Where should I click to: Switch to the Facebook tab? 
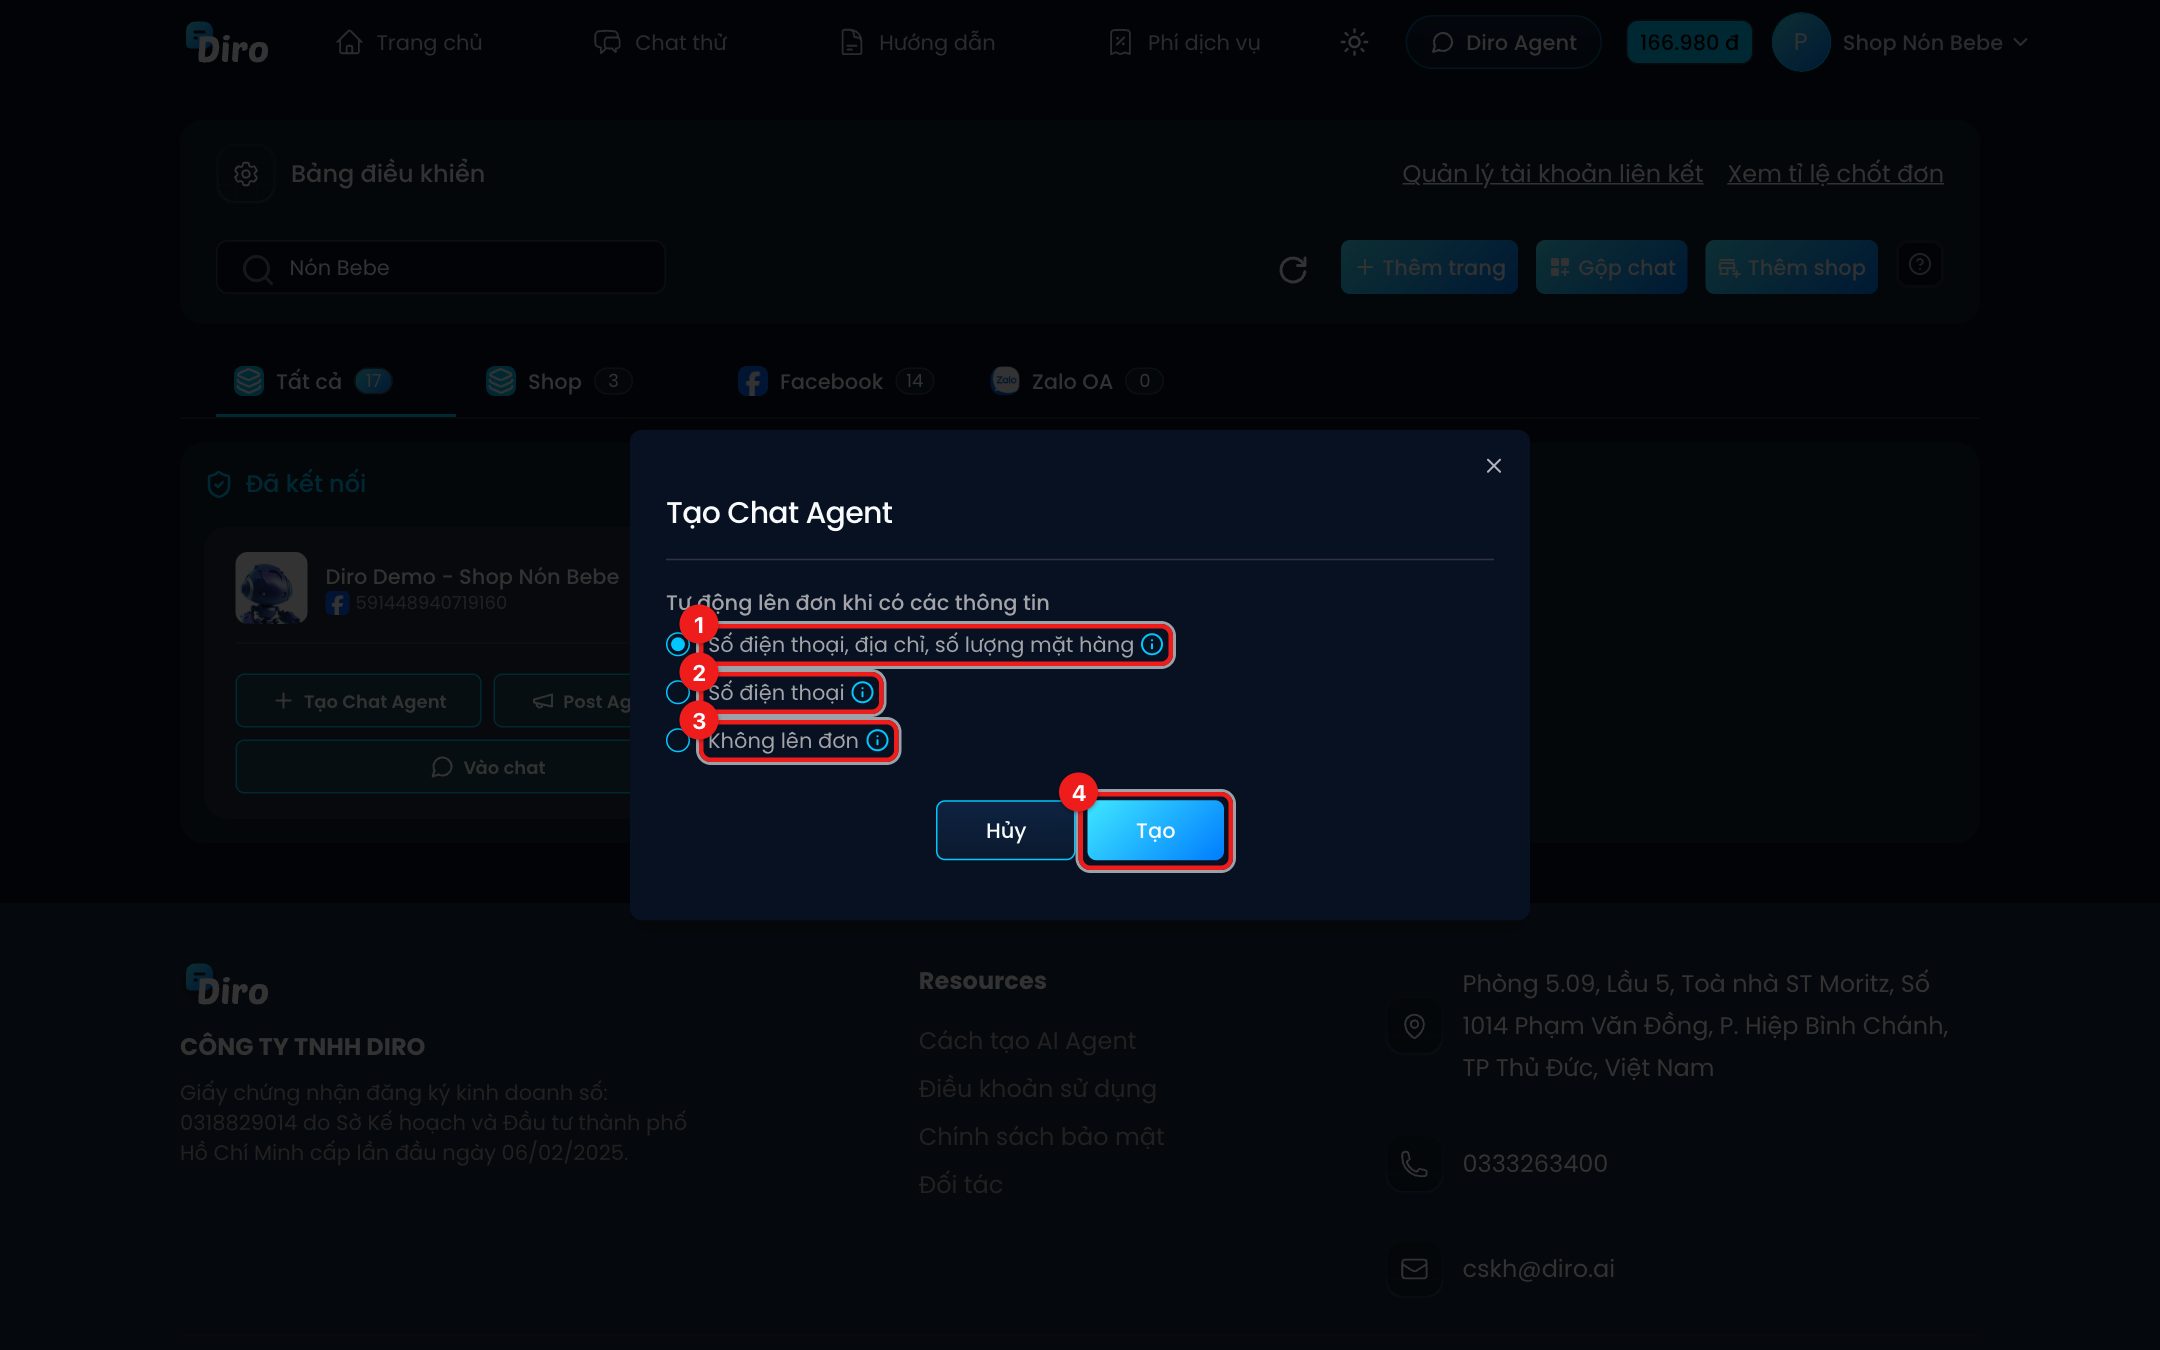coord(835,382)
